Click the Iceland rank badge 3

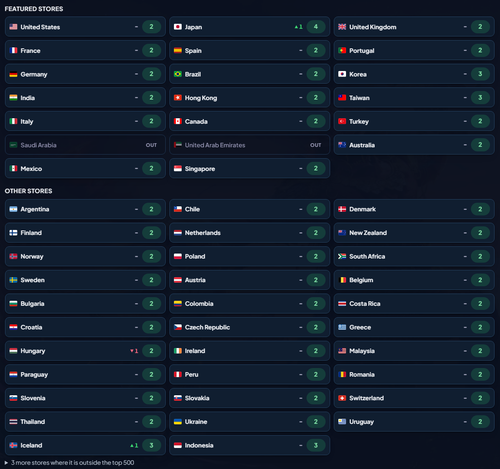coord(151,445)
